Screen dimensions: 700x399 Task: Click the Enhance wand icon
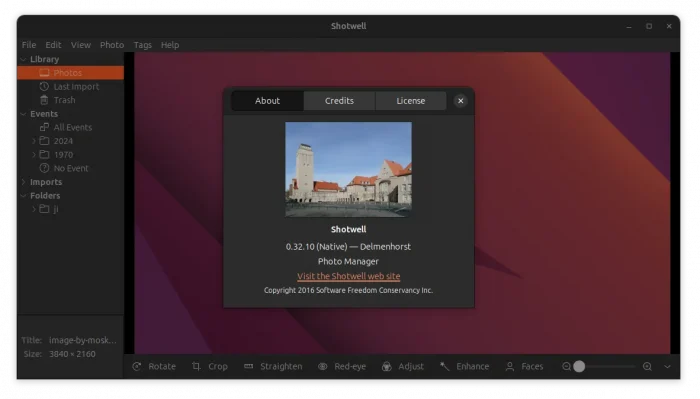click(x=445, y=366)
